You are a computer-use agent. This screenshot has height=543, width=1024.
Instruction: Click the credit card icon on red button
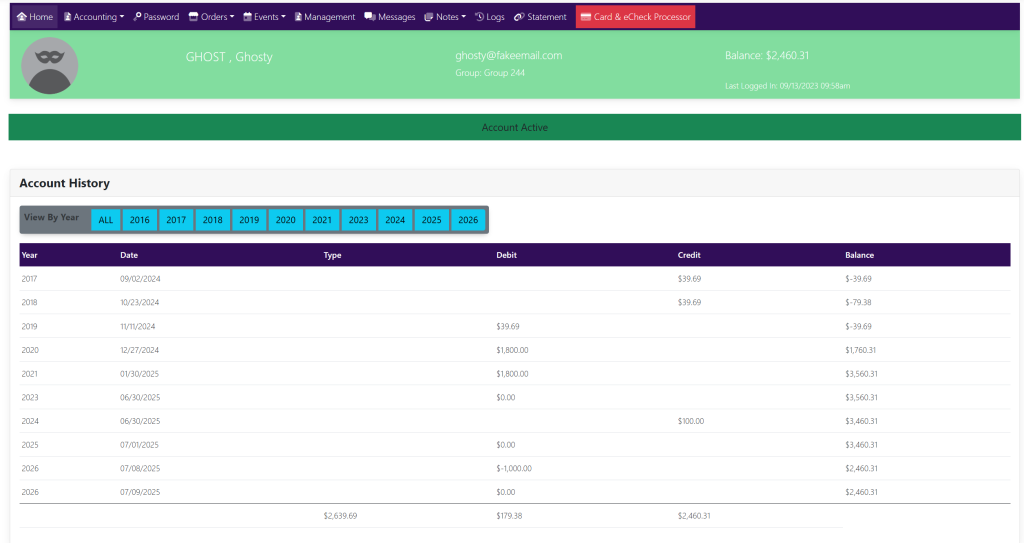click(586, 17)
